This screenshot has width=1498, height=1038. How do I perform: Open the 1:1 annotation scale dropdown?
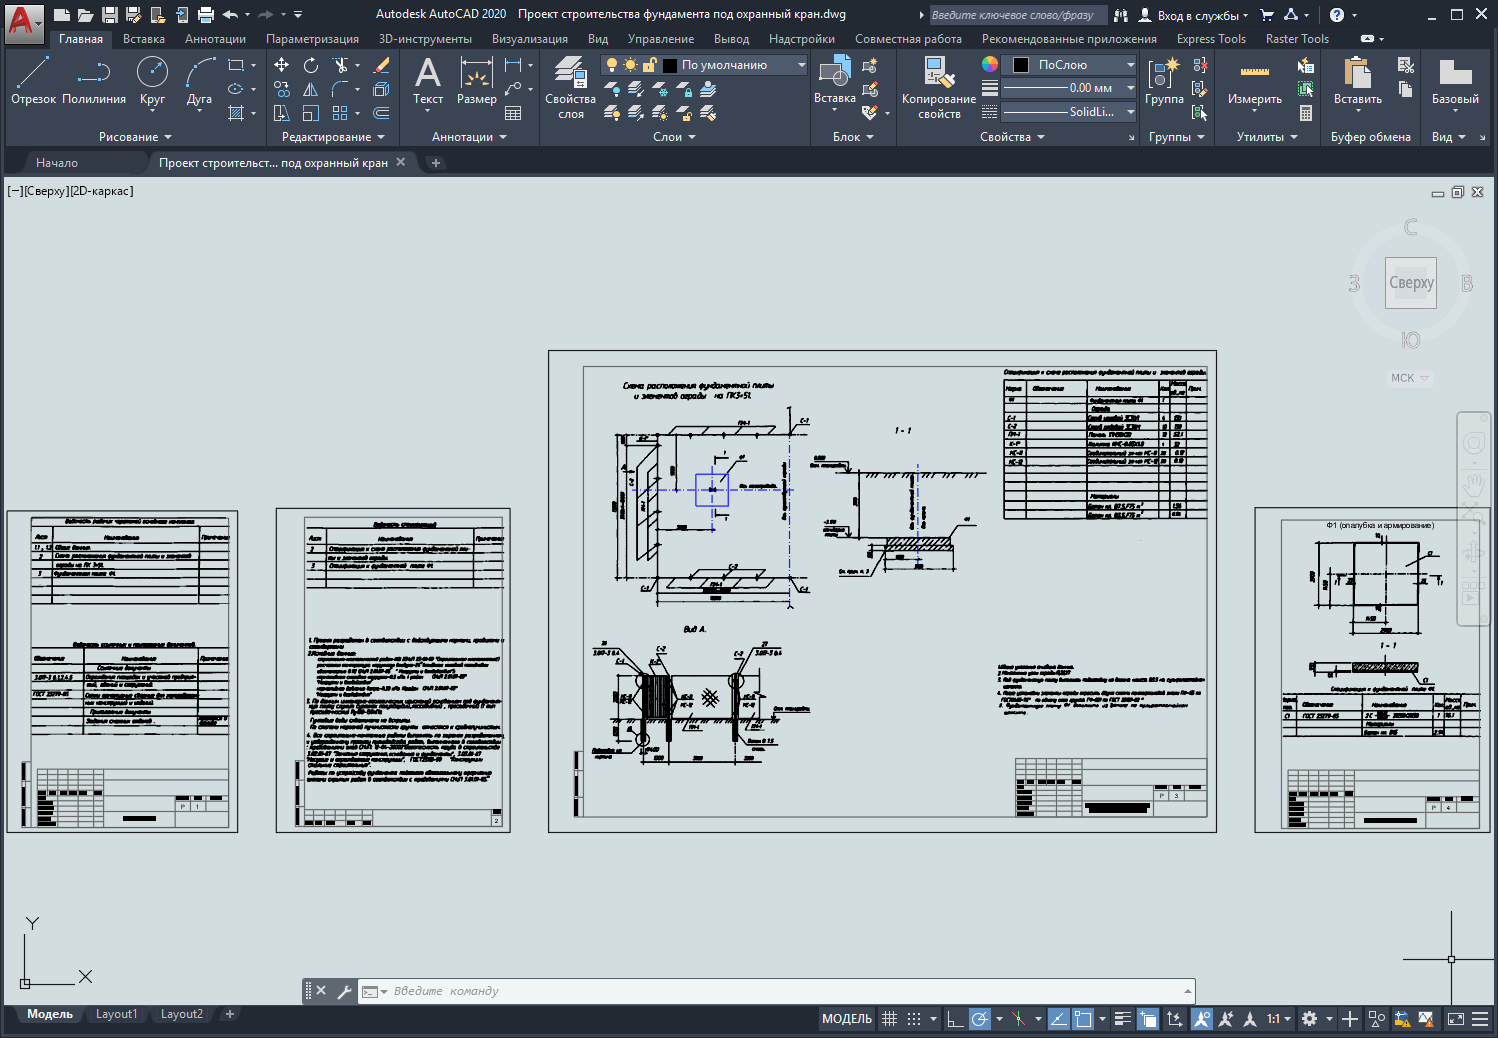(x=1279, y=1019)
